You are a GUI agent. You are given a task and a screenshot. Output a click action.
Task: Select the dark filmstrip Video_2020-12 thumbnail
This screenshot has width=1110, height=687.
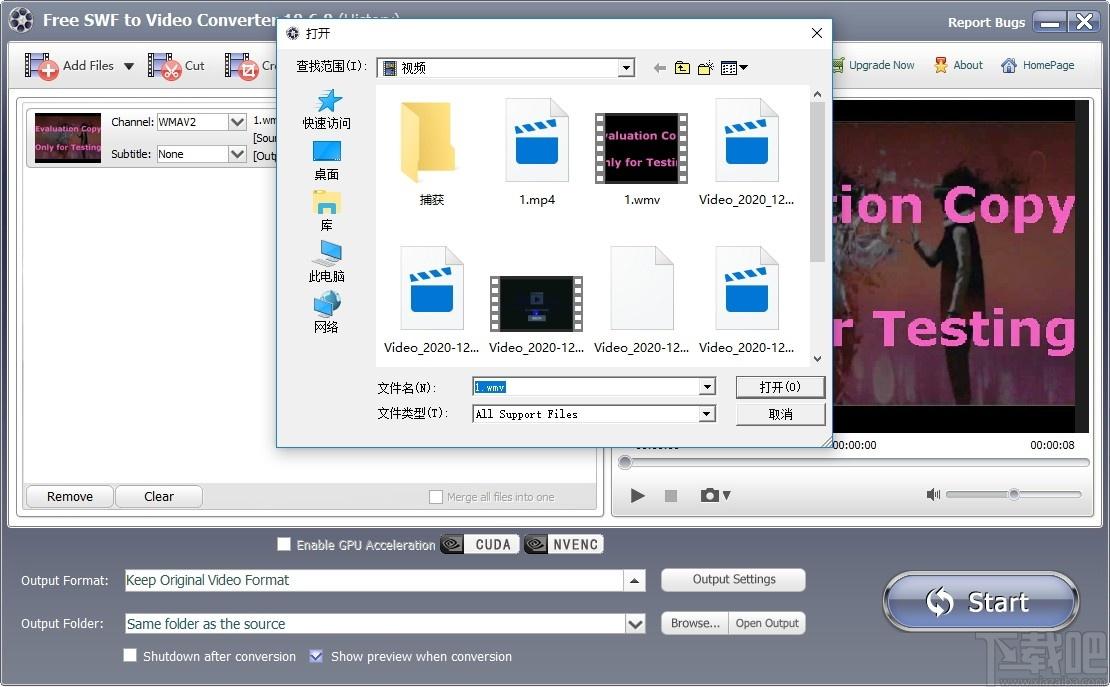(537, 305)
